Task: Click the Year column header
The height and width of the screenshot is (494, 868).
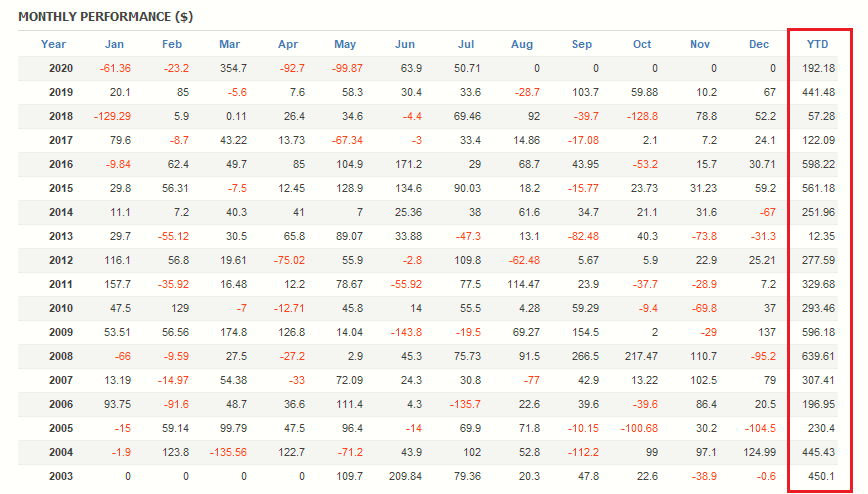Action: (54, 44)
